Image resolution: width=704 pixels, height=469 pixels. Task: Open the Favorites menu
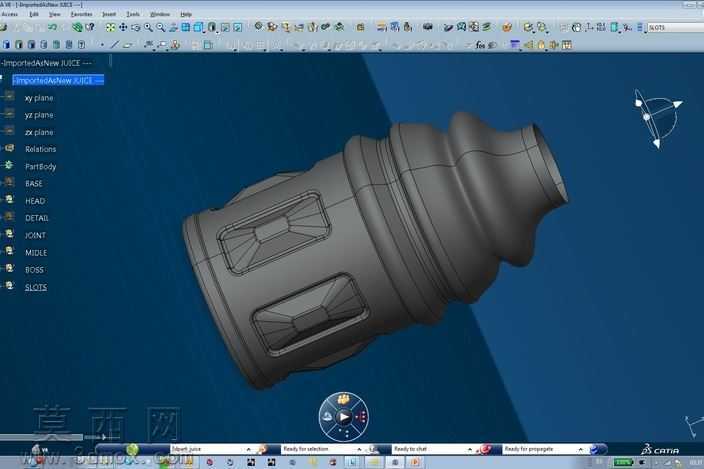pyautogui.click(x=81, y=14)
